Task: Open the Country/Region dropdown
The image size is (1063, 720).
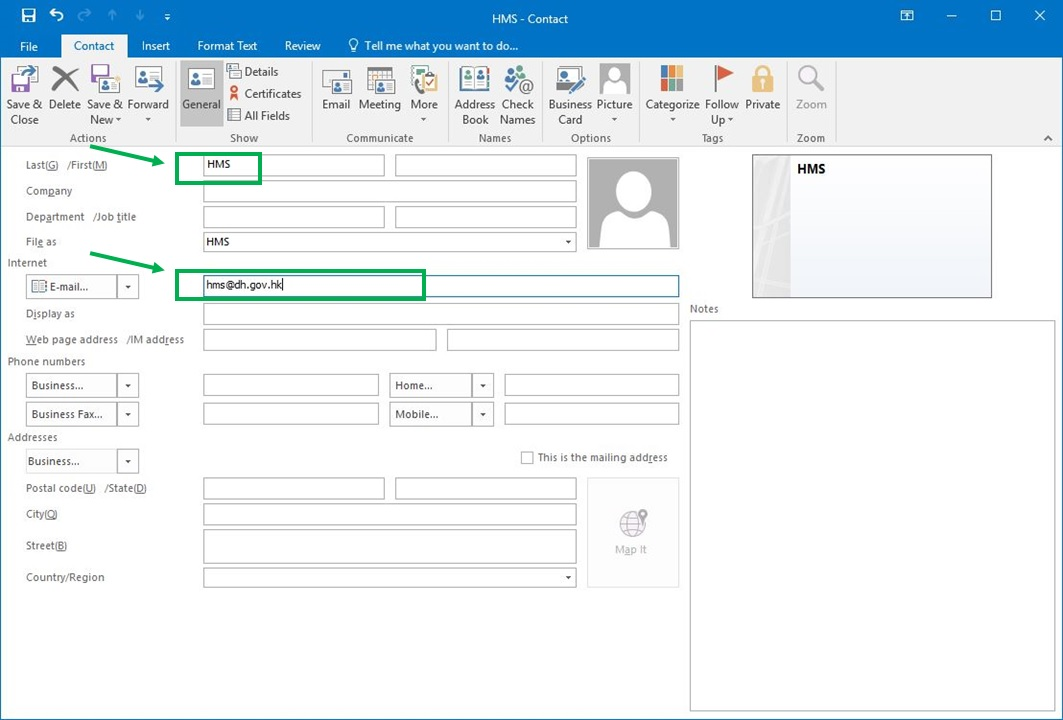Action: coord(567,577)
